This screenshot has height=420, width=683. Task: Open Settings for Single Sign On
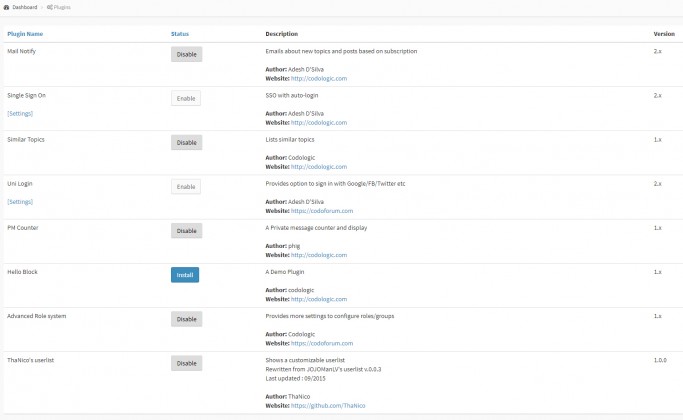[20, 114]
